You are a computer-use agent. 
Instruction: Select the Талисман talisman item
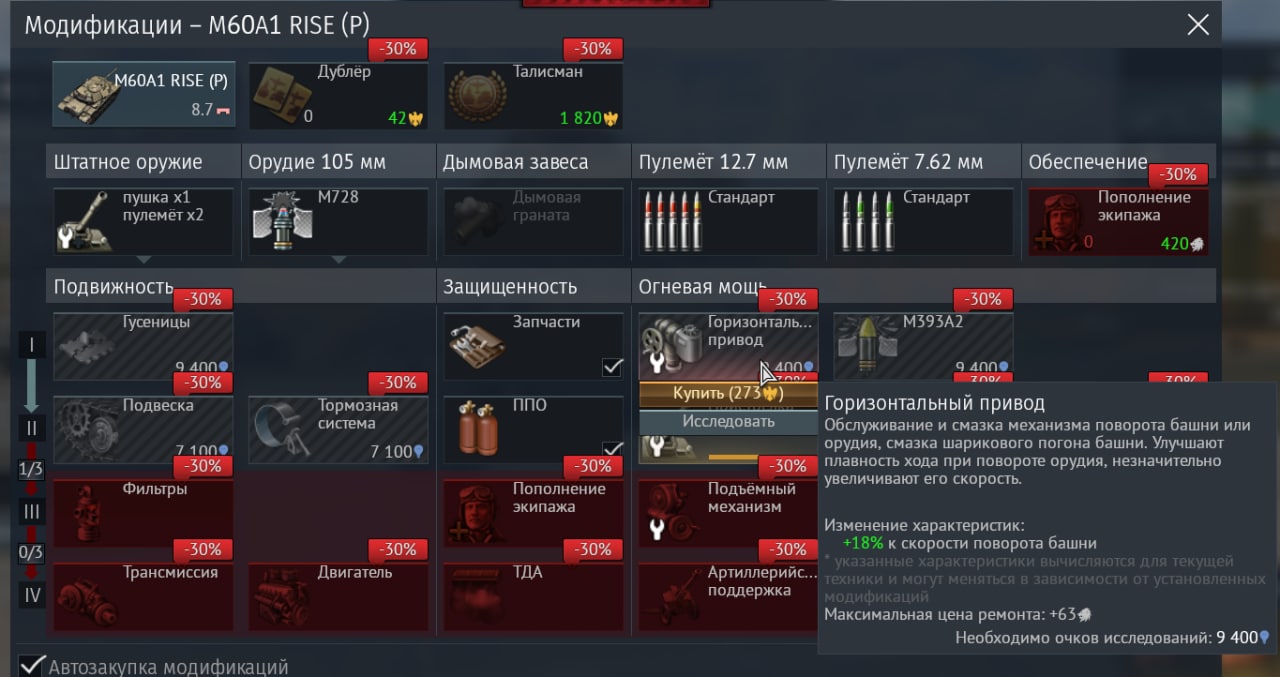coord(533,95)
